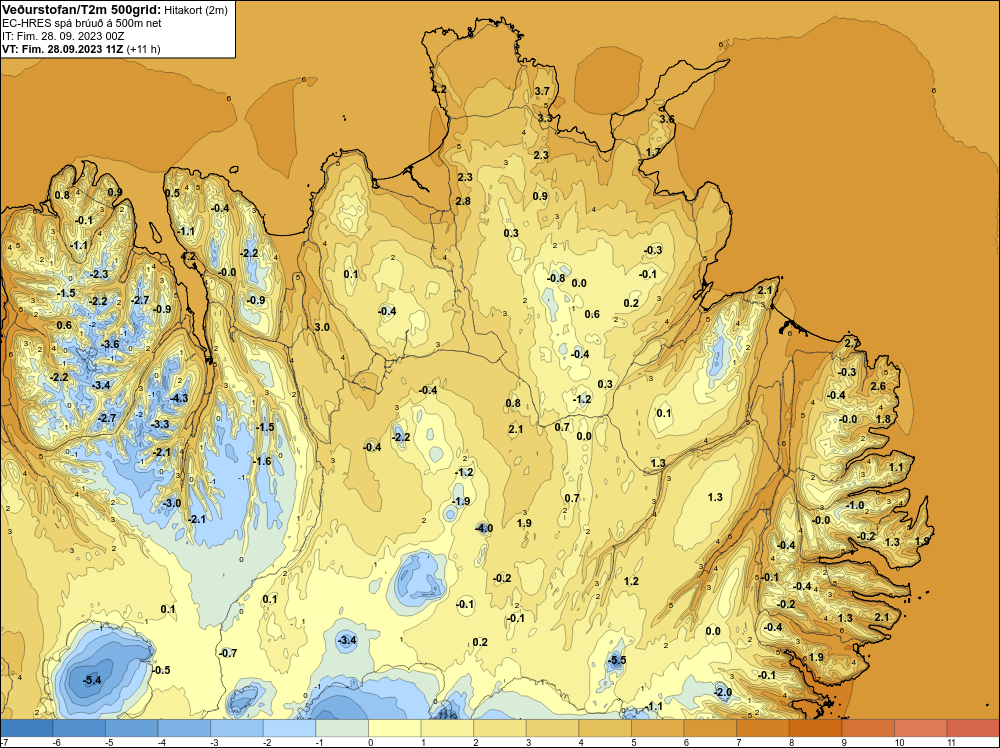Select the pale green swatch between -1 and 0

pyautogui.click(x=342, y=728)
